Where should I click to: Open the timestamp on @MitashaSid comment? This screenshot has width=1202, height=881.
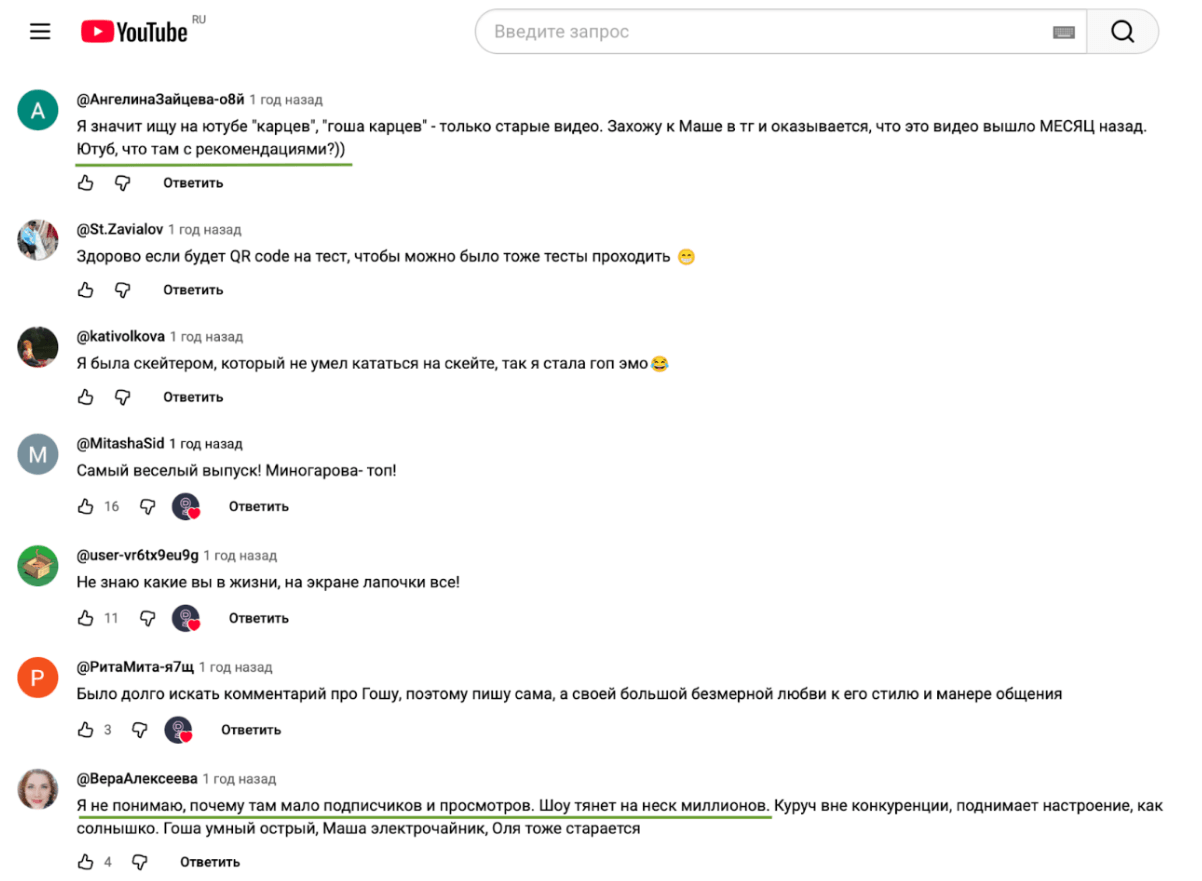pos(206,444)
